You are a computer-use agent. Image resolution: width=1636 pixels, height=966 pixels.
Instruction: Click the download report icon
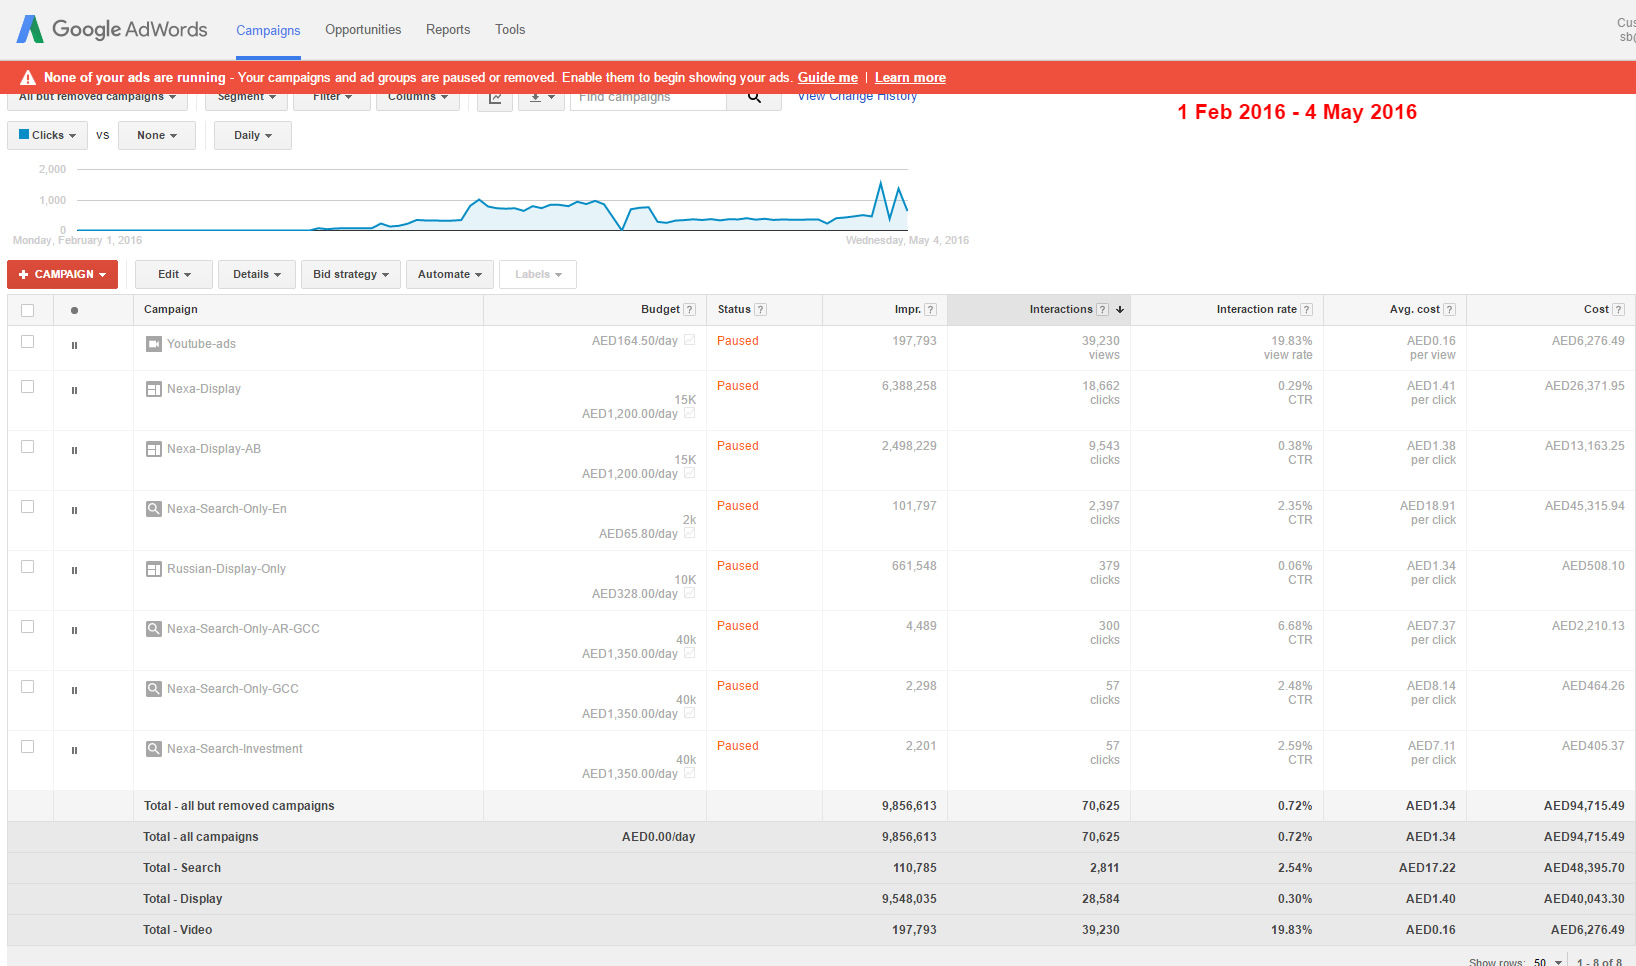click(541, 99)
